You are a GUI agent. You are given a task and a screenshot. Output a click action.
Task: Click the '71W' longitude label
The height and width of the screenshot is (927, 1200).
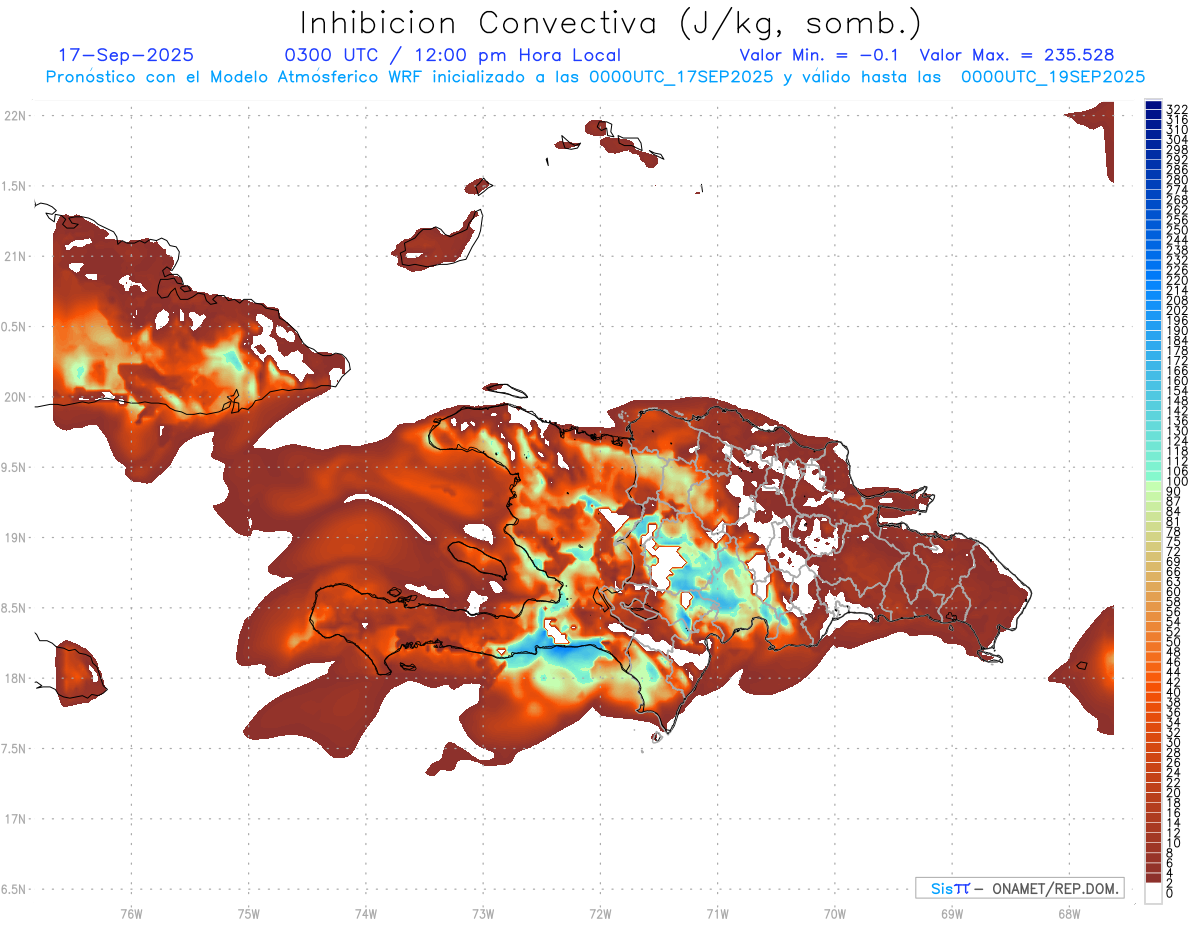click(718, 913)
